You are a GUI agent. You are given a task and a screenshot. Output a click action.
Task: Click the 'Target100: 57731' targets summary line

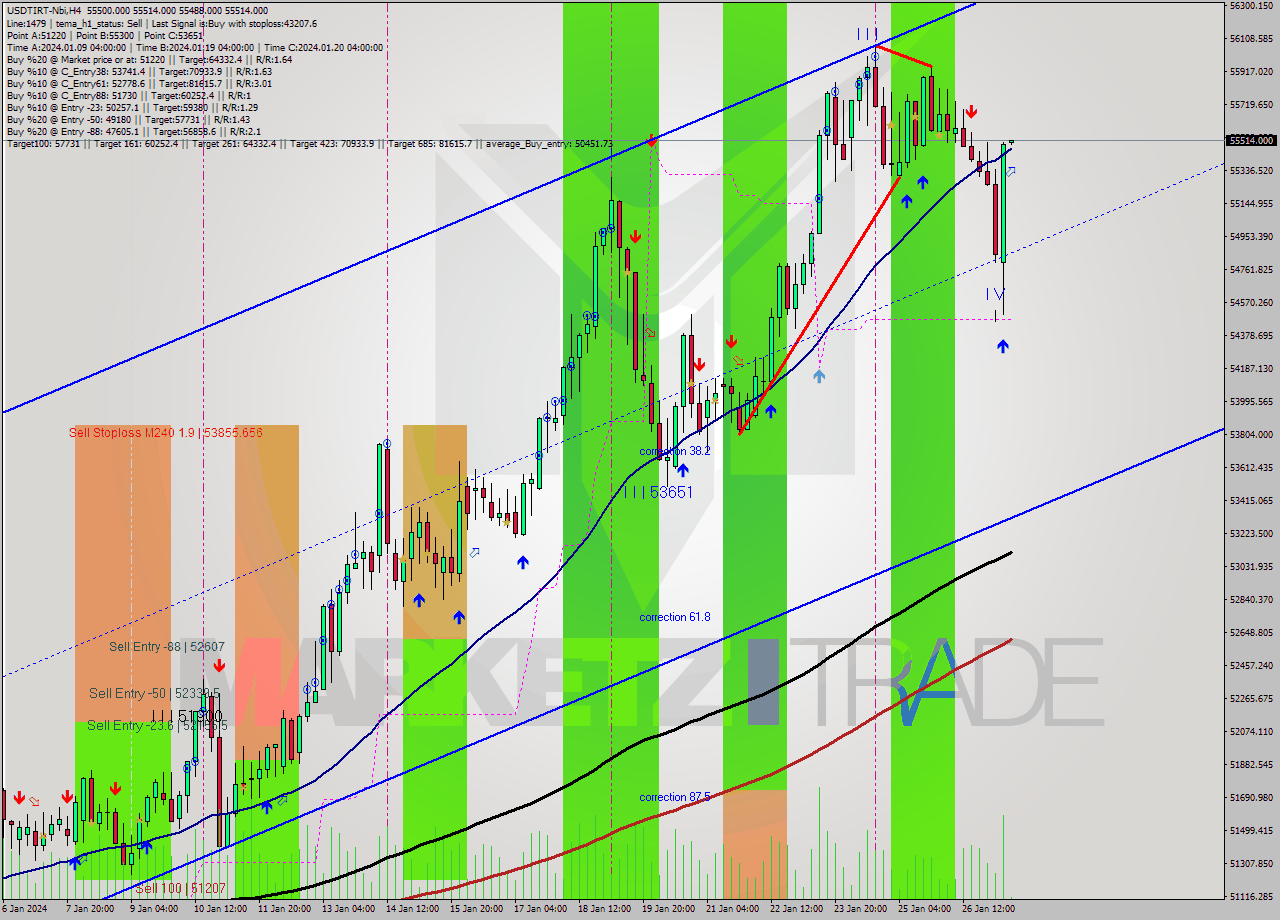coord(309,143)
